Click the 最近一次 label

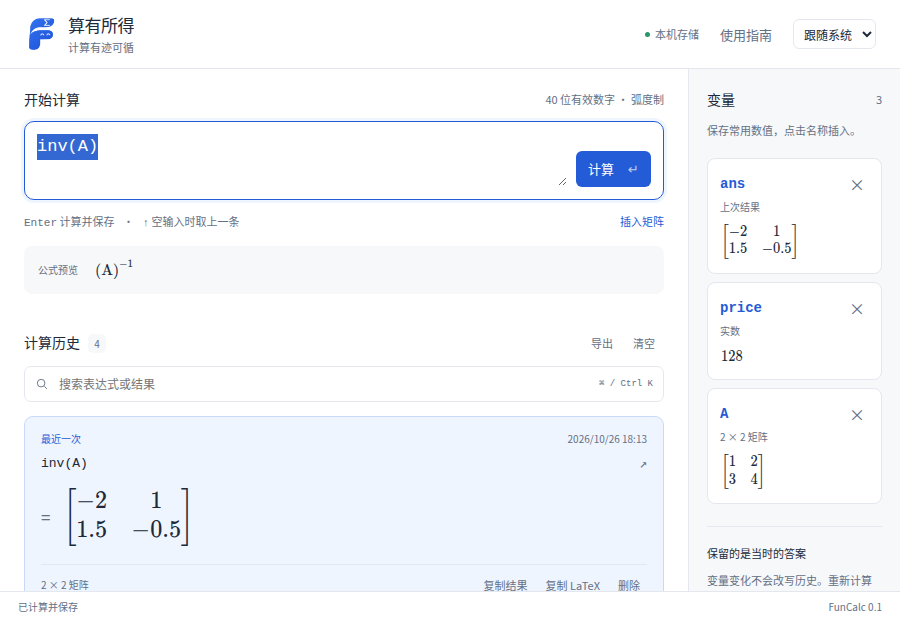click(x=61, y=439)
